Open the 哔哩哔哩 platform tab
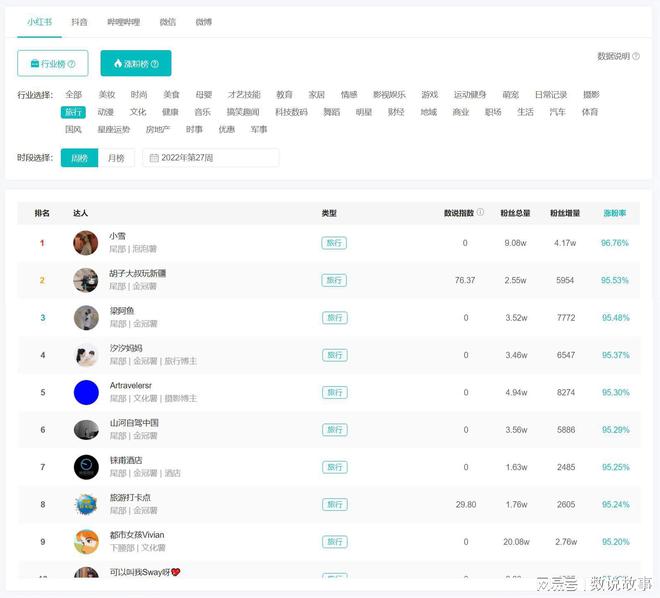This screenshot has height=598, width=660. [123, 22]
